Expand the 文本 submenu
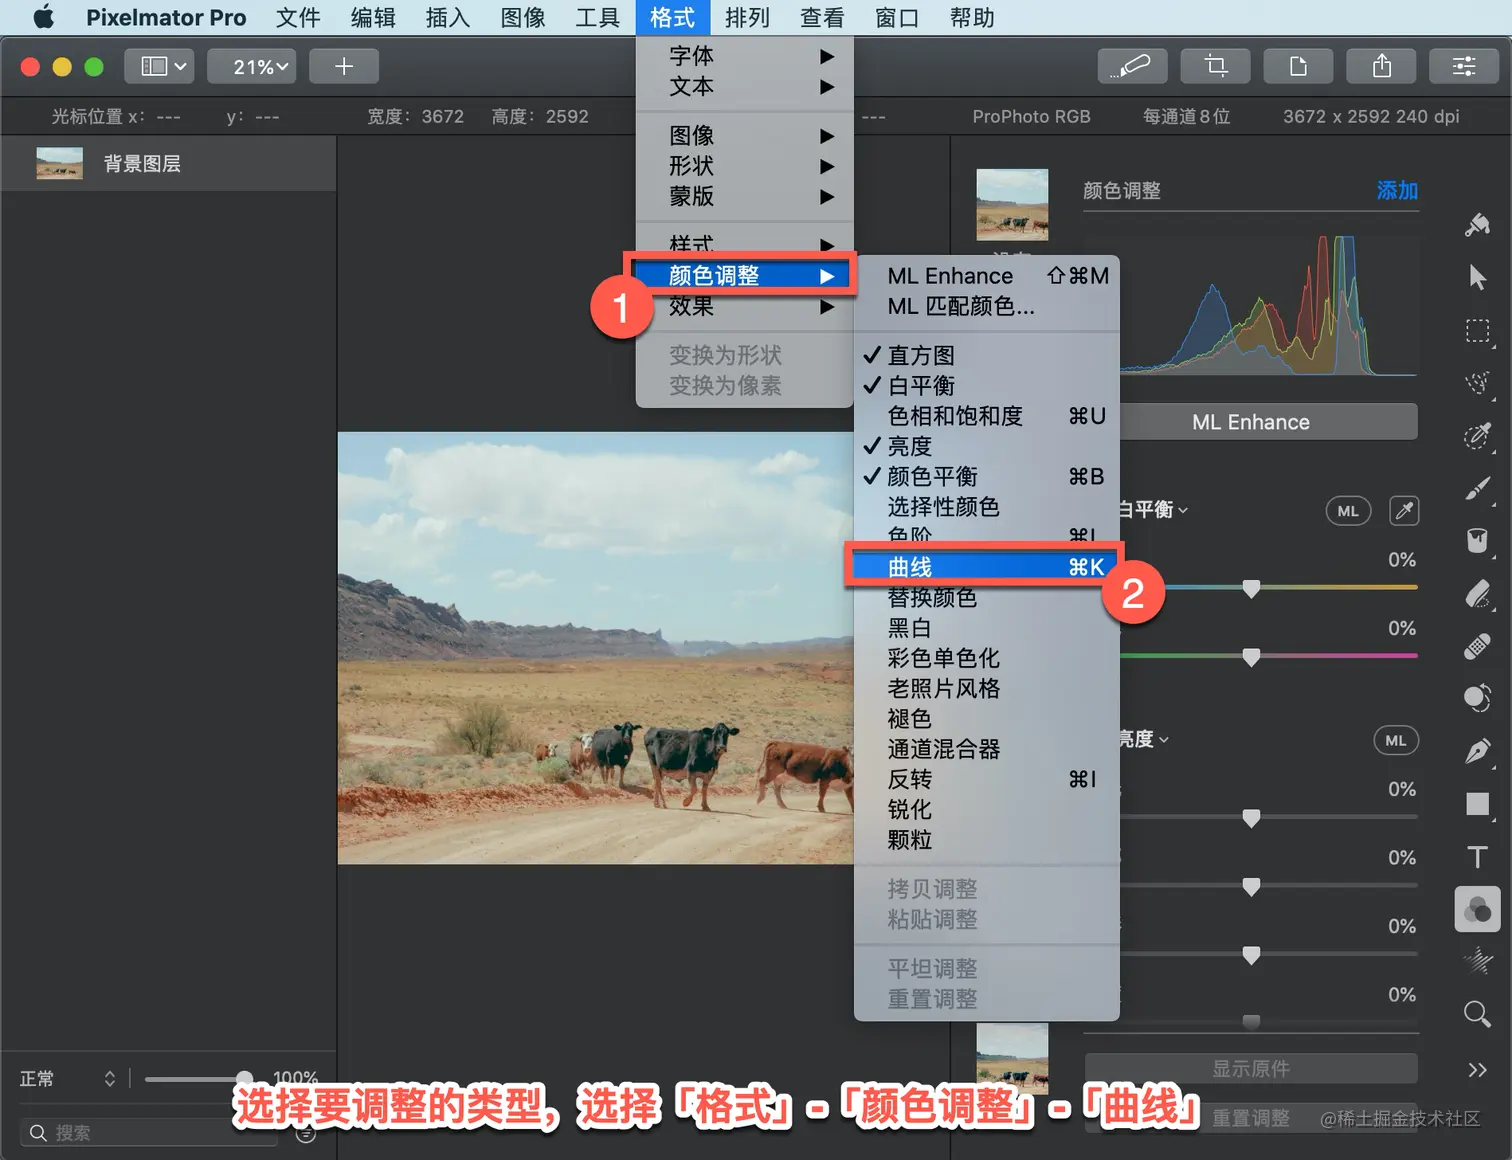Image resolution: width=1512 pixels, height=1160 pixels. (x=745, y=86)
